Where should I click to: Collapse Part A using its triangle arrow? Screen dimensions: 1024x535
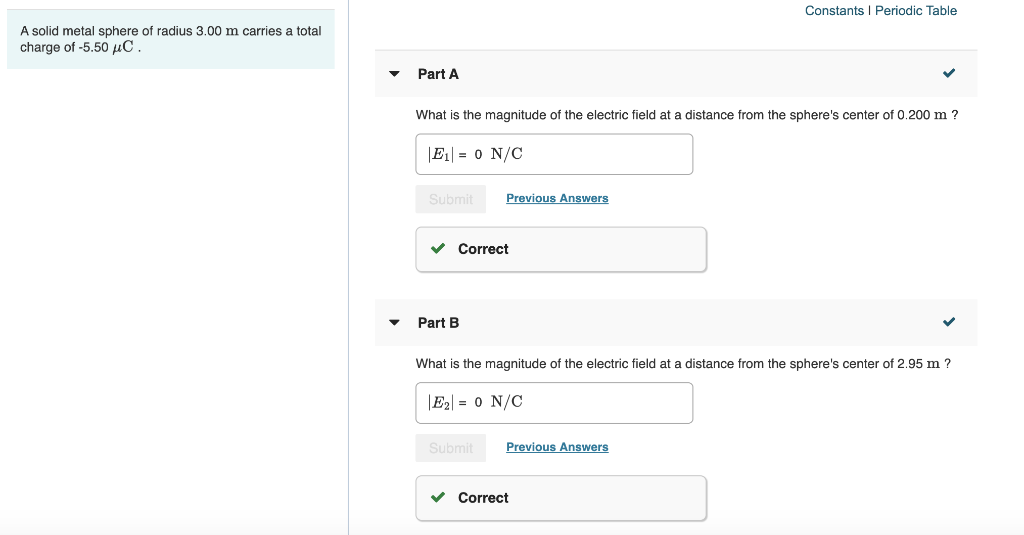[x=394, y=74]
